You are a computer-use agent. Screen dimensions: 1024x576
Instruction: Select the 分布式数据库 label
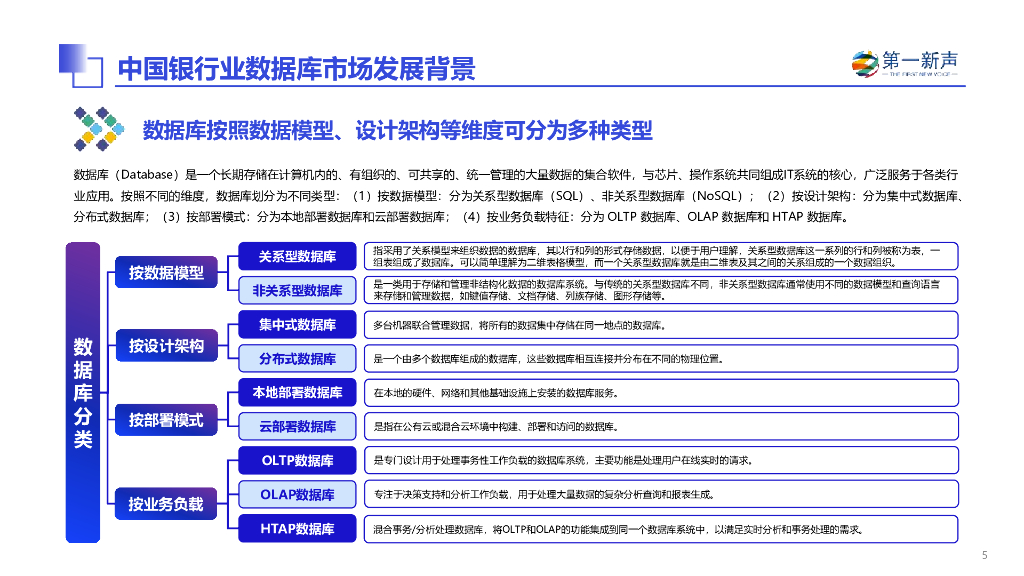(x=297, y=359)
